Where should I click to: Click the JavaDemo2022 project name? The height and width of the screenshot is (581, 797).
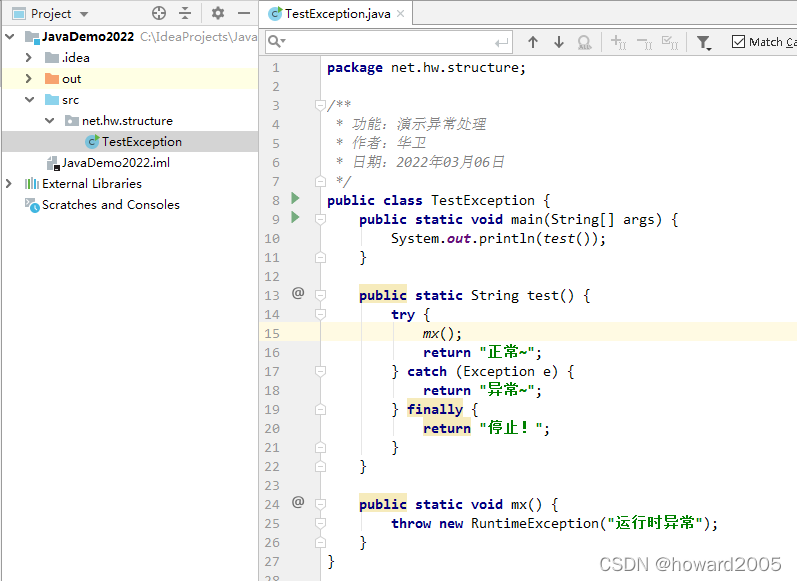point(88,37)
